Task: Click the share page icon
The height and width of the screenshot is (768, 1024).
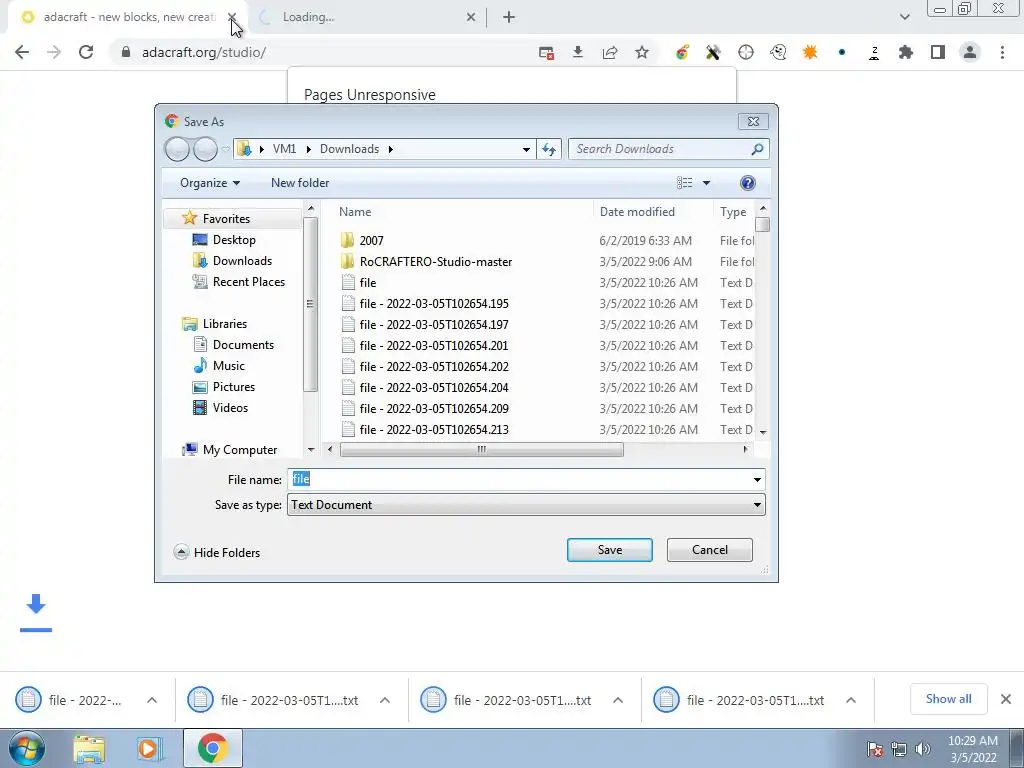Action: coord(610,52)
